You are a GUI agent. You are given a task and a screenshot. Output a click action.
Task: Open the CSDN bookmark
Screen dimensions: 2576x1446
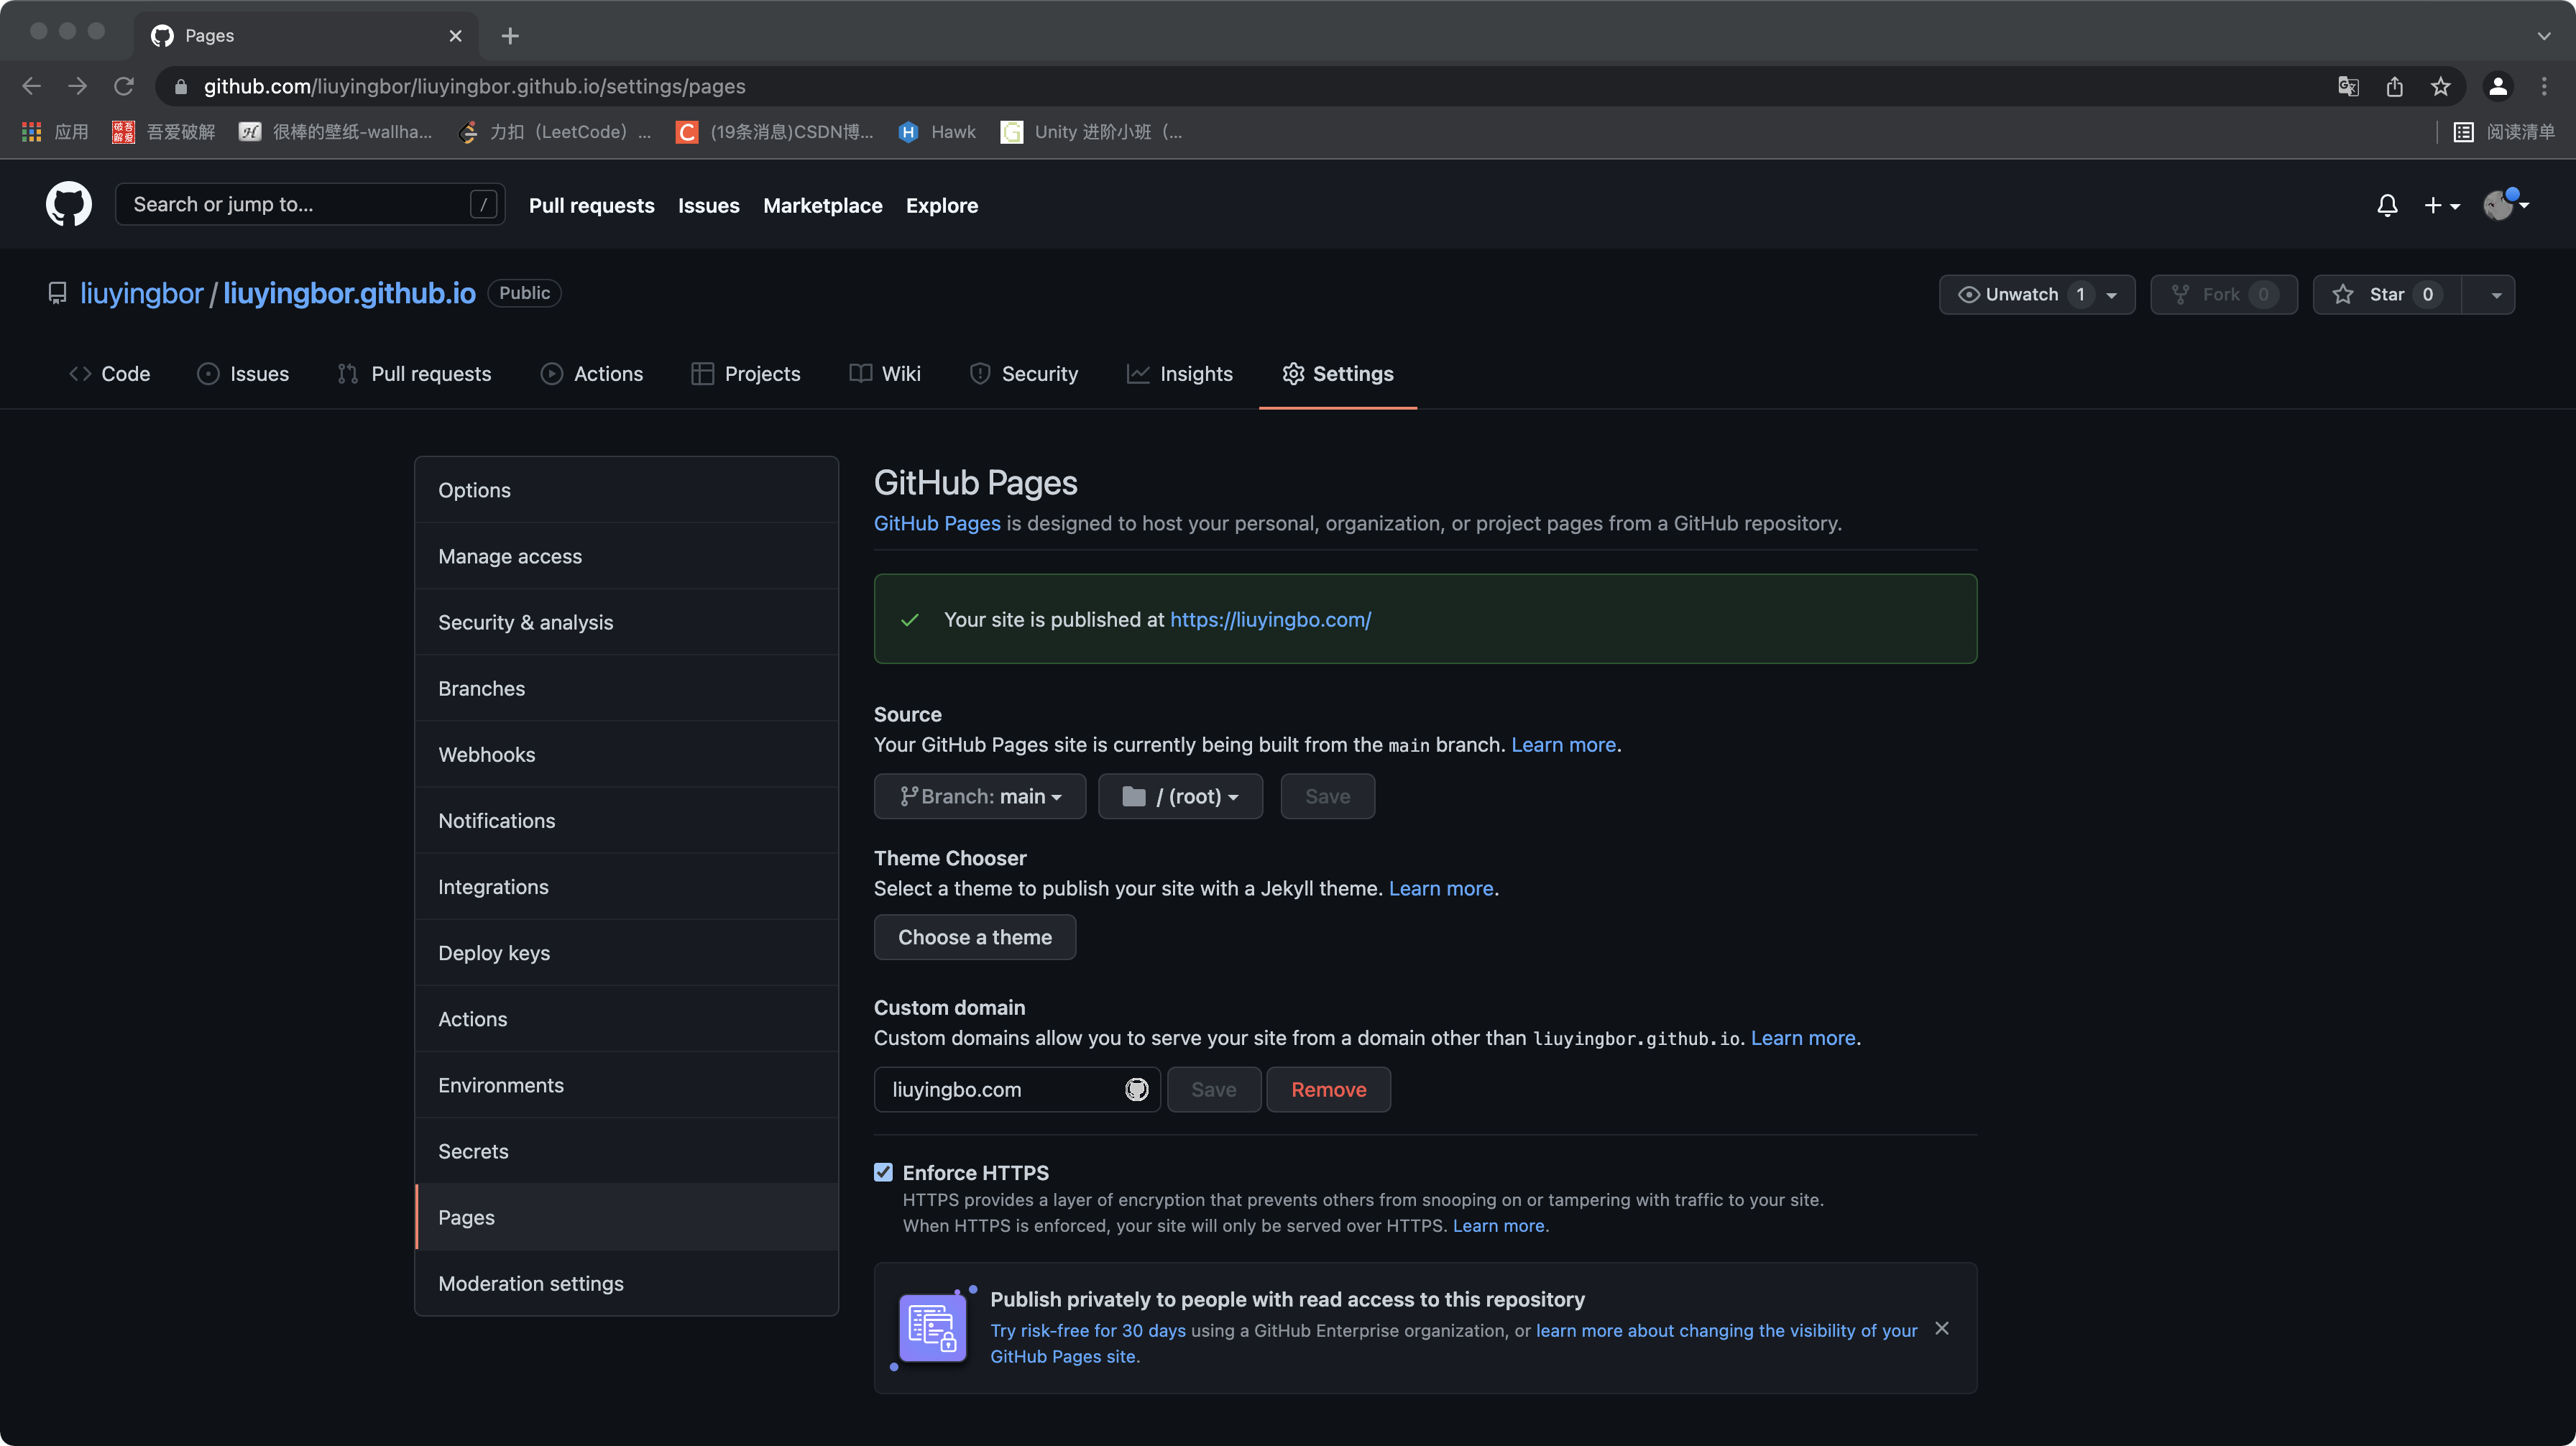pyautogui.click(x=774, y=132)
